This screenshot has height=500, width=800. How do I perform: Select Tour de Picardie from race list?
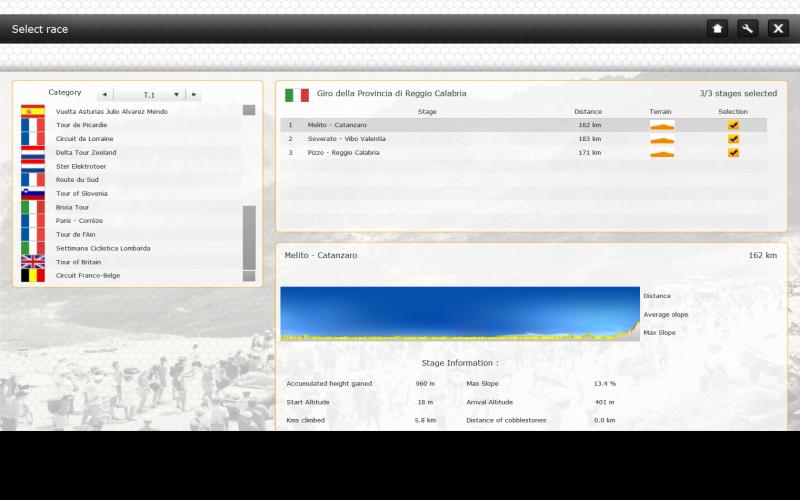click(x=82, y=125)
